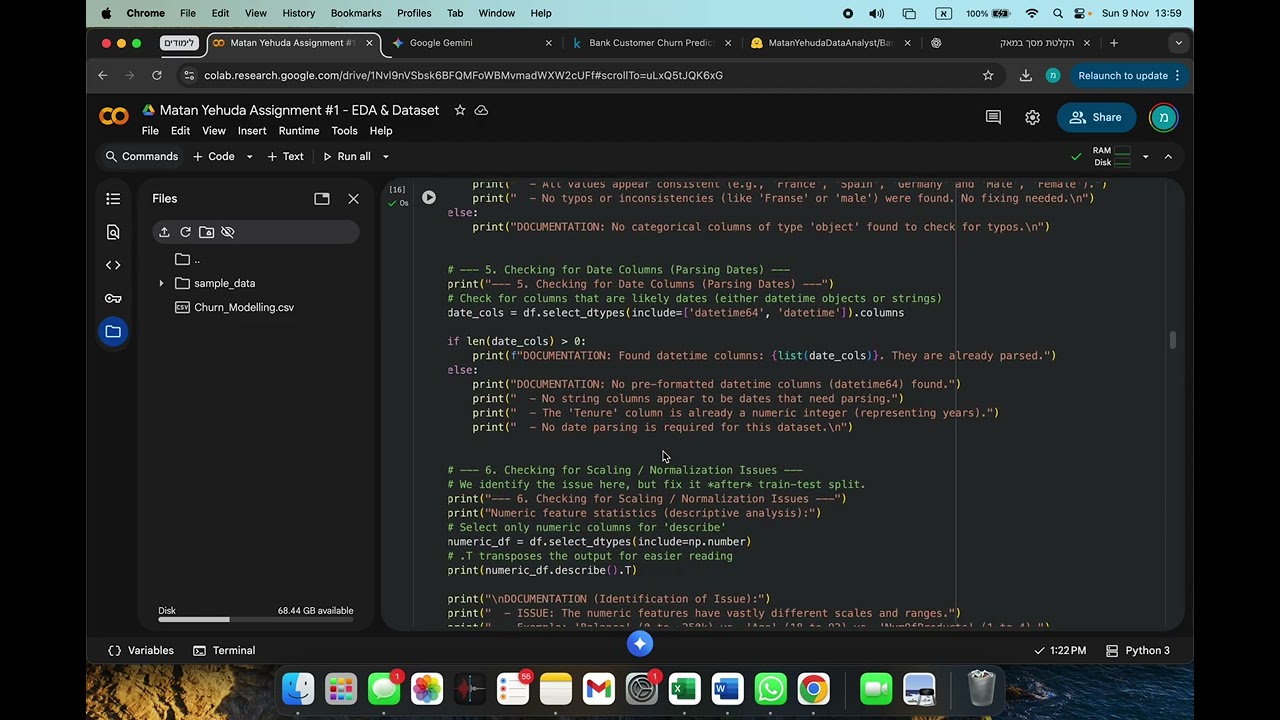Switch to Bank Customer Churn Prediction tab
Screen dimensions: 1280x720
point(650,43)
